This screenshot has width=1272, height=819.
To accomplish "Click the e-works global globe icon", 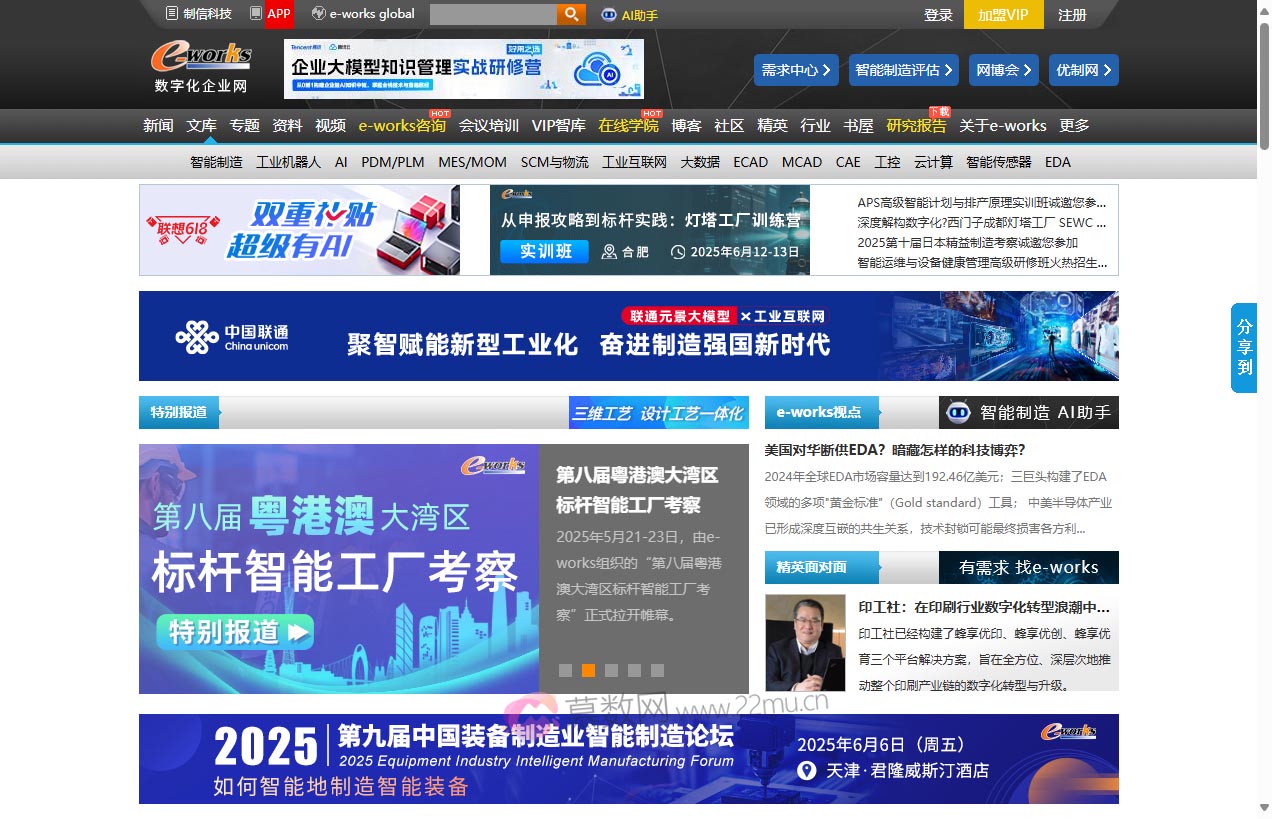I will [318, 14].
